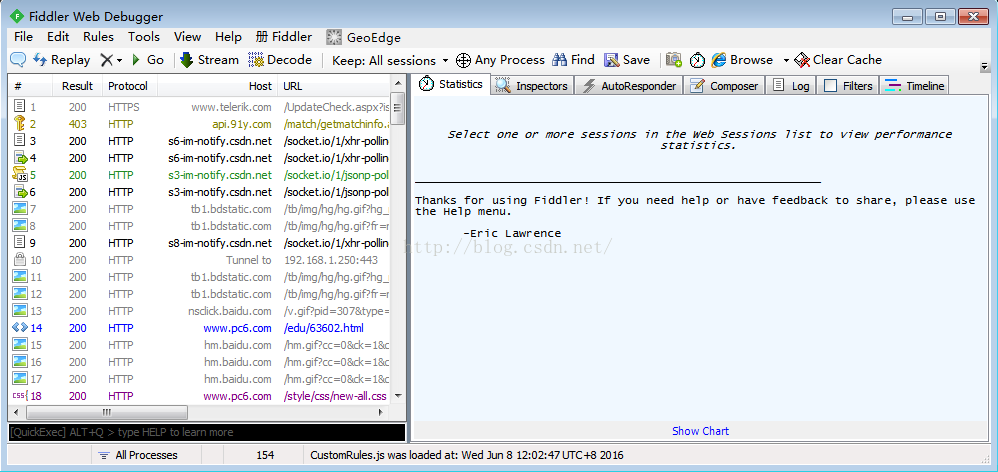Viewport: 998px width, 472px height.
Task: Open the Rules menu
Action: tap(99, 37)
